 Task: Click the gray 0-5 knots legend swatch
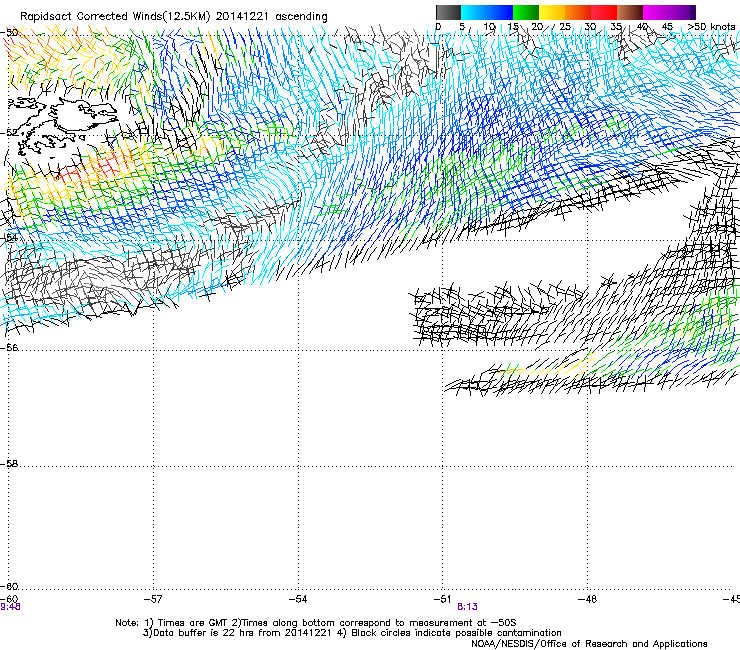tap(448, 12)
